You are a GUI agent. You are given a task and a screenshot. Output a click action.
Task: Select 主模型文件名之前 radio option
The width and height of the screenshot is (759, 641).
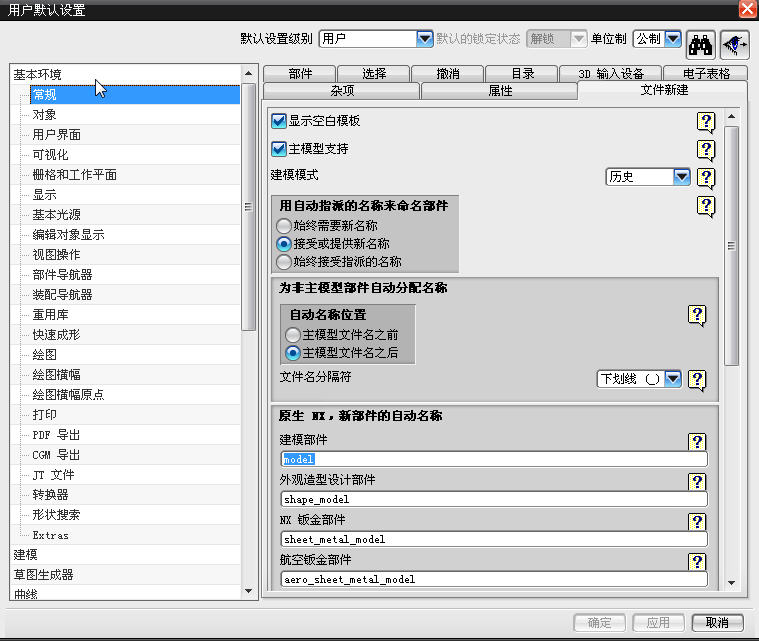pyautogui.click(x=293, y=335)
